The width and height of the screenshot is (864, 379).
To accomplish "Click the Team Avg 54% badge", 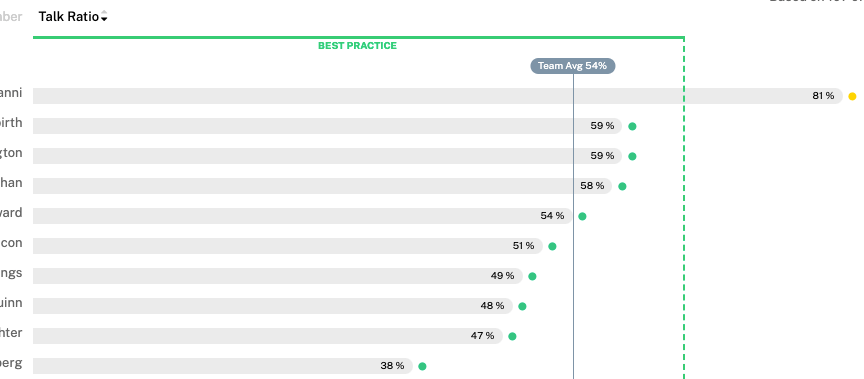I will coord(573,66).
